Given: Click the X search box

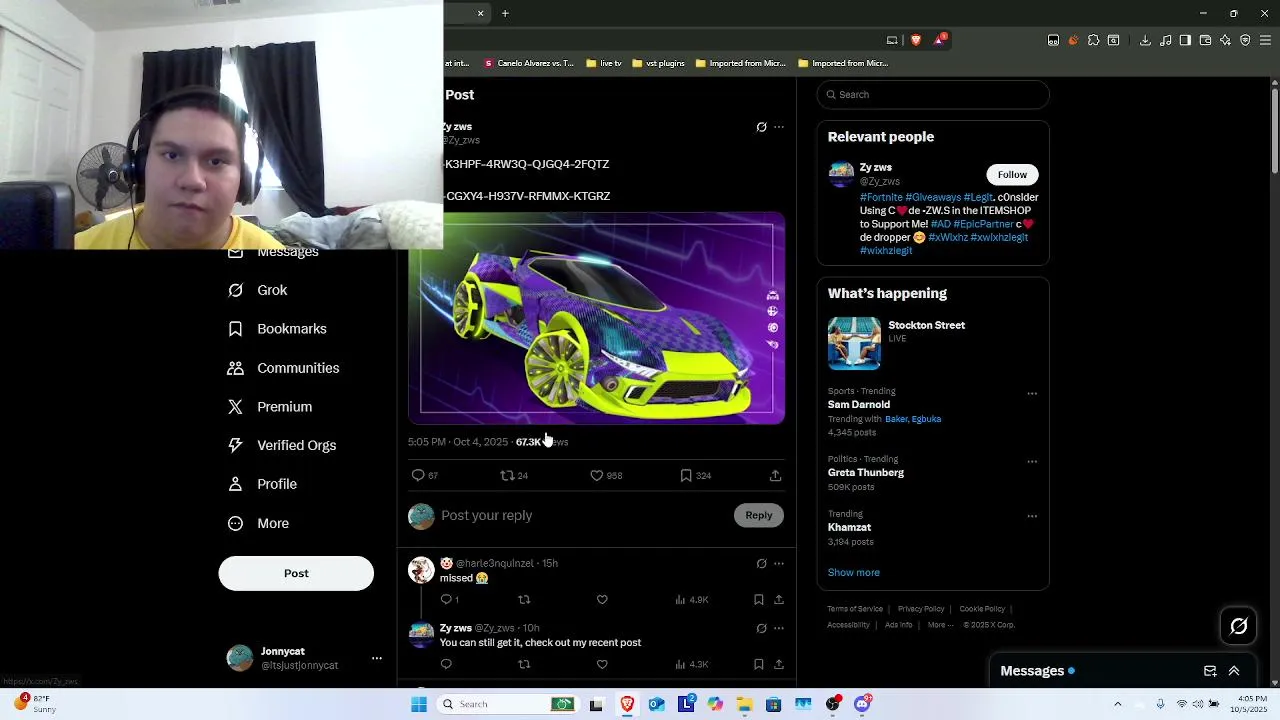Looking at the screenshot, I should pos(933,94).
